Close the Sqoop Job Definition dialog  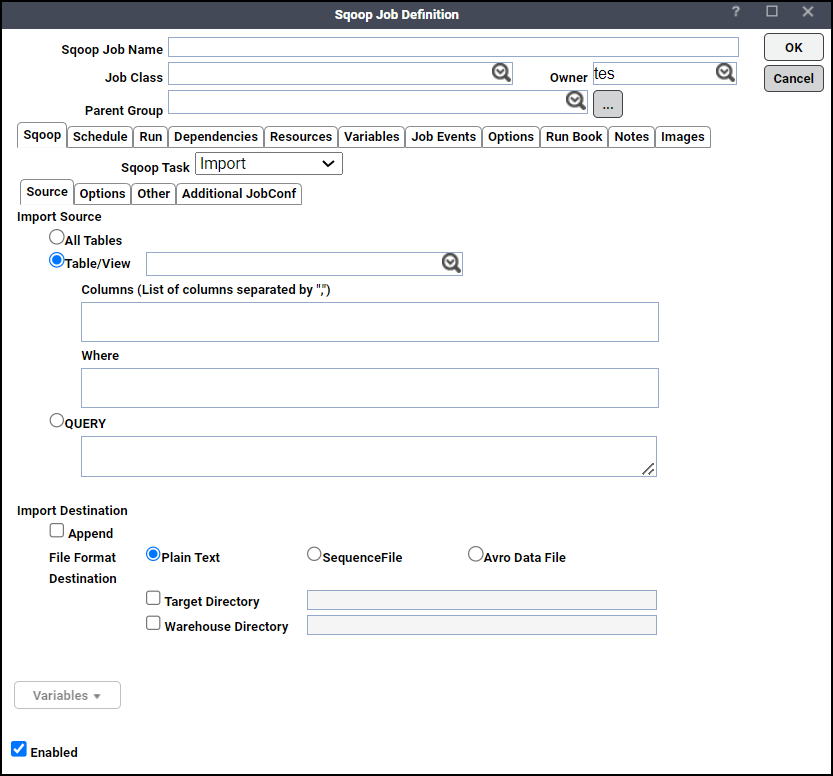[x=808, y=11]
